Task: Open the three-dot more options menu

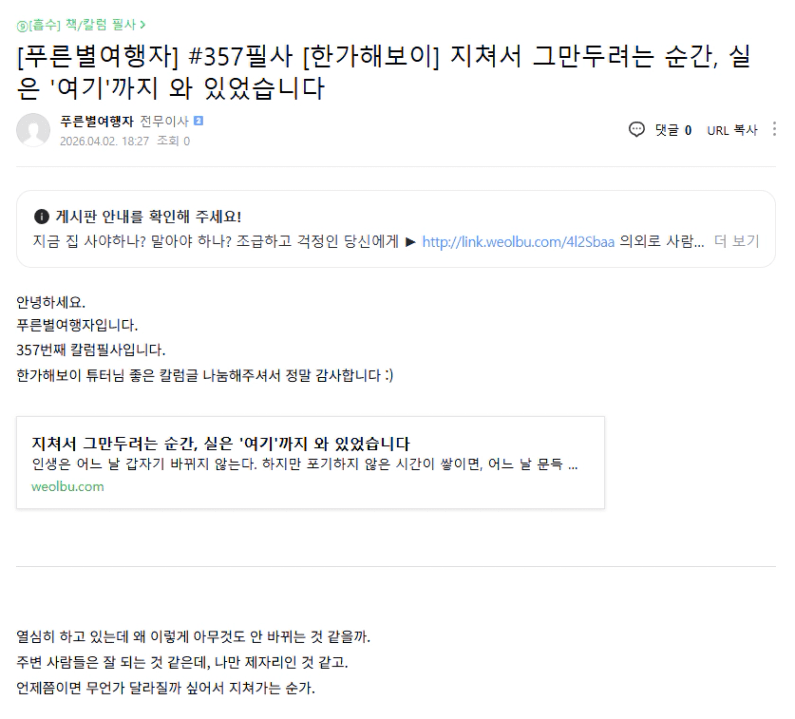Action: coord(773,130)
